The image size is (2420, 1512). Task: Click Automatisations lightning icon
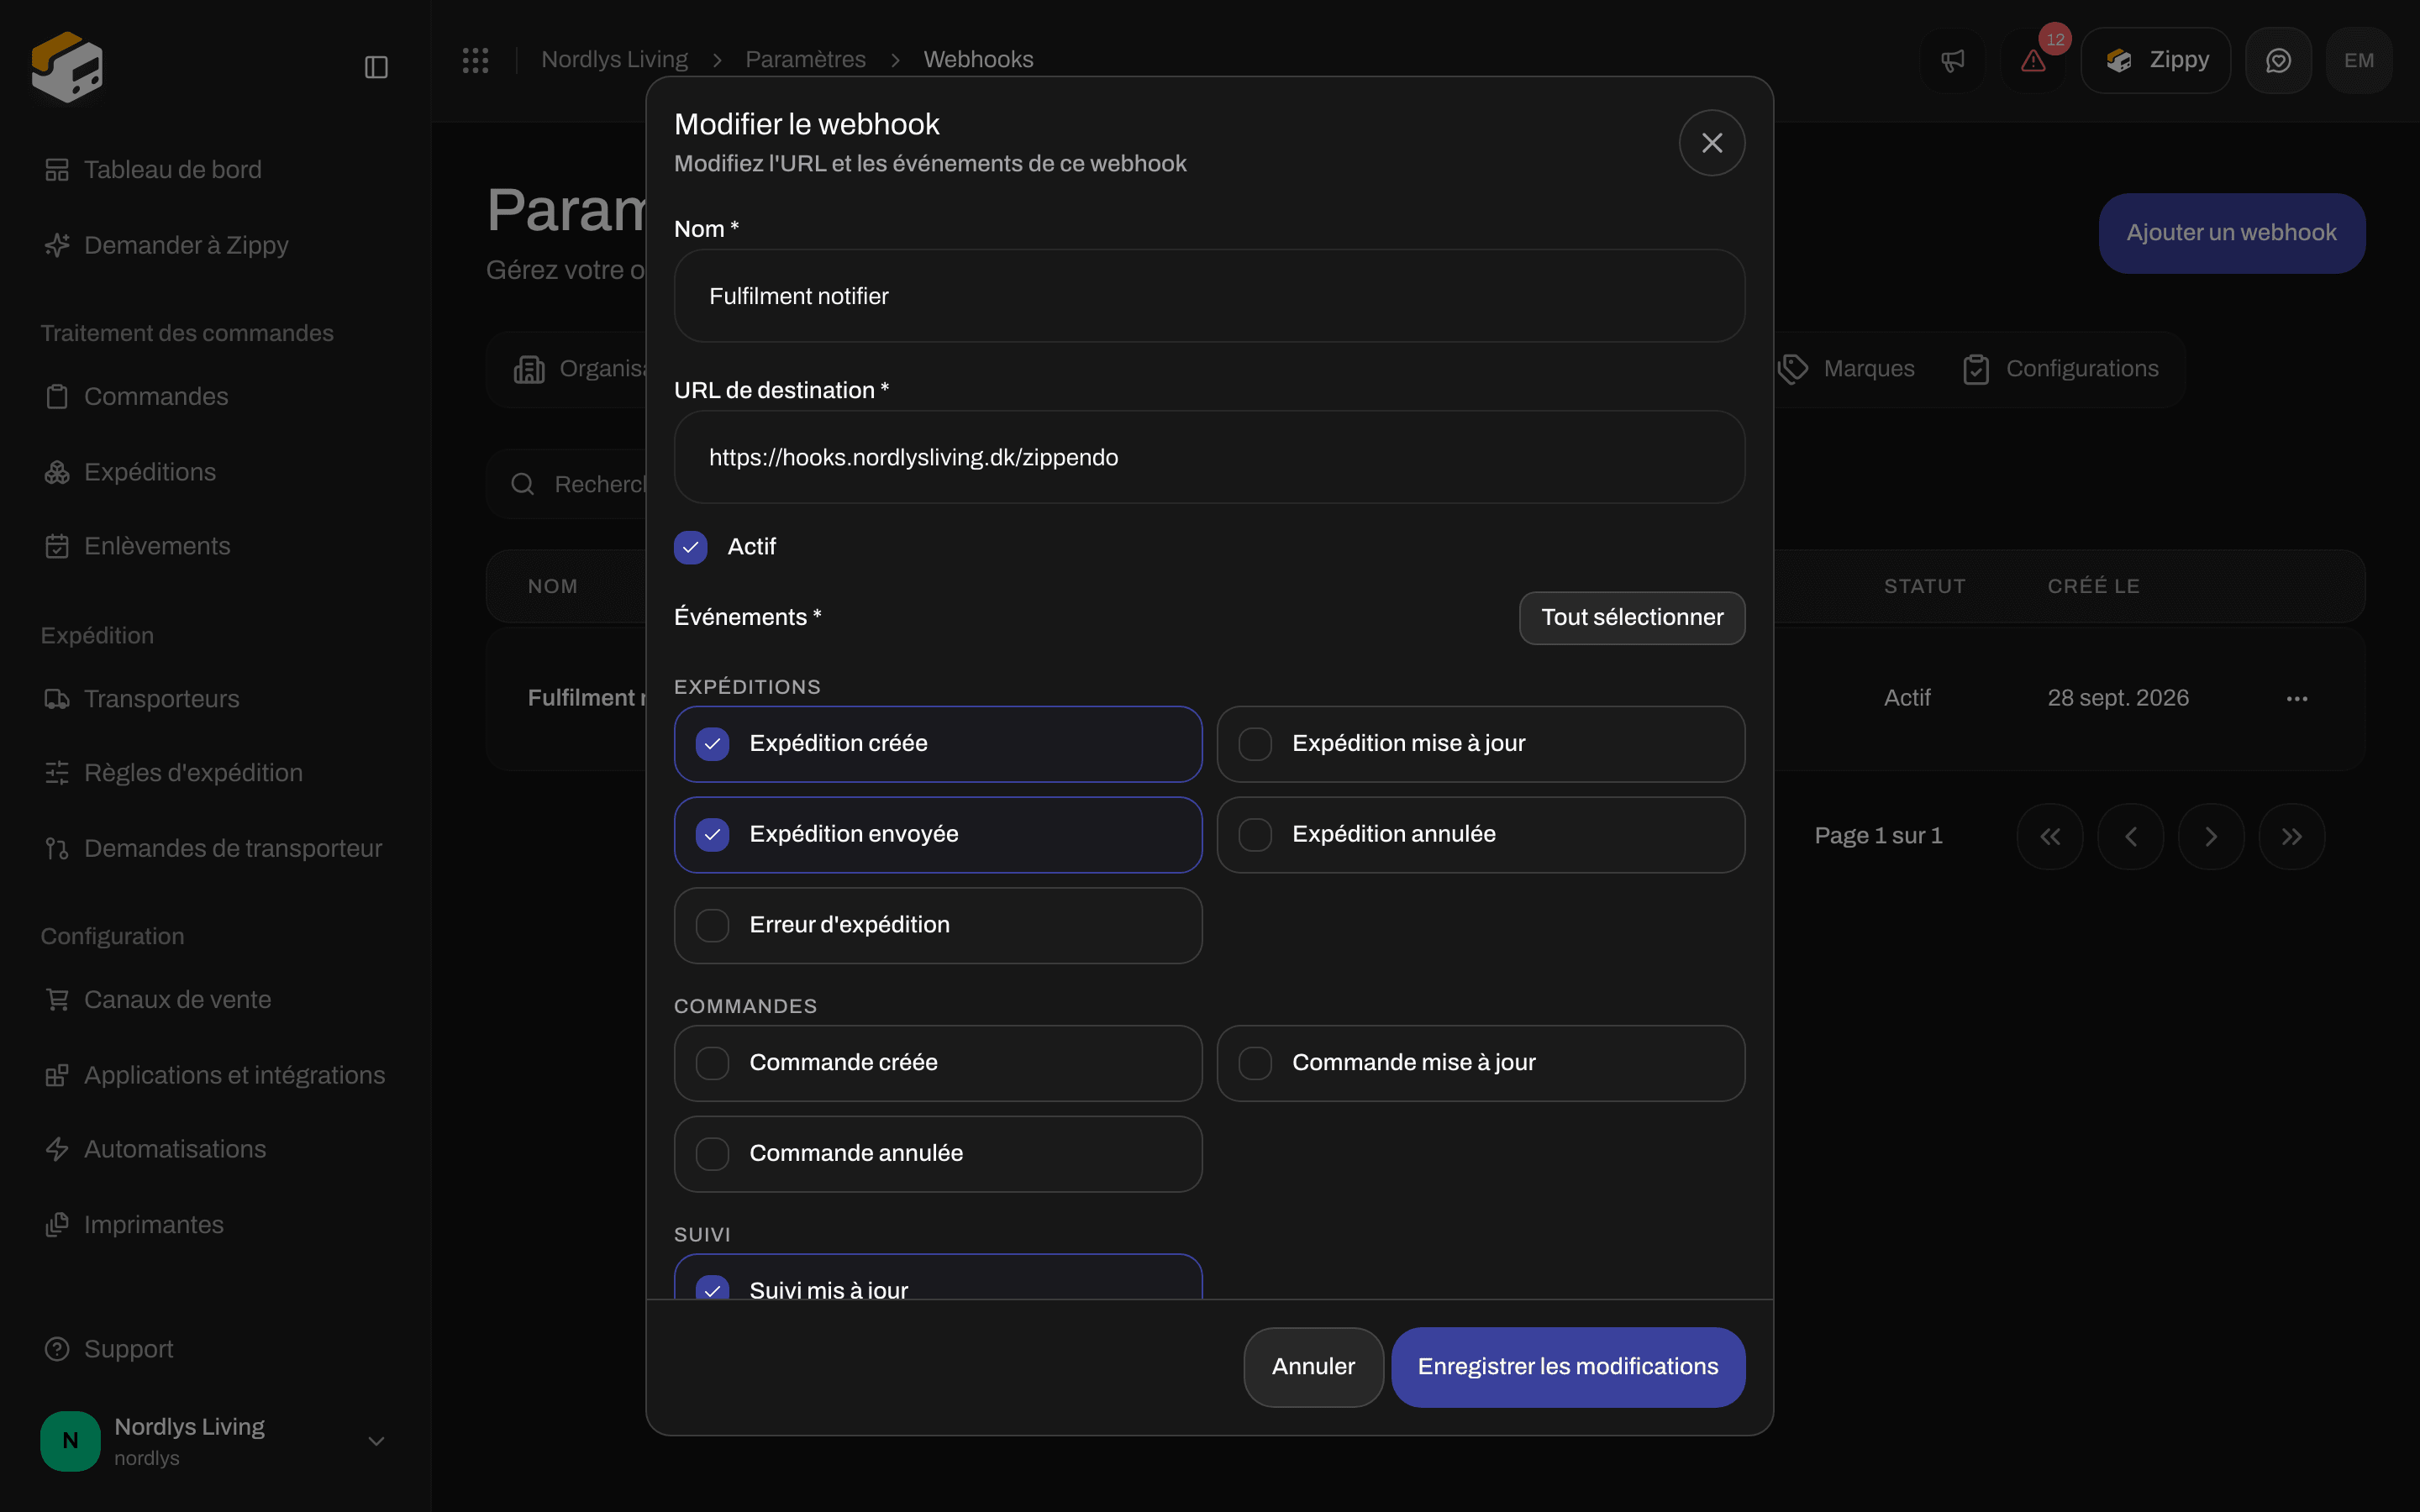coord(57,1149)
